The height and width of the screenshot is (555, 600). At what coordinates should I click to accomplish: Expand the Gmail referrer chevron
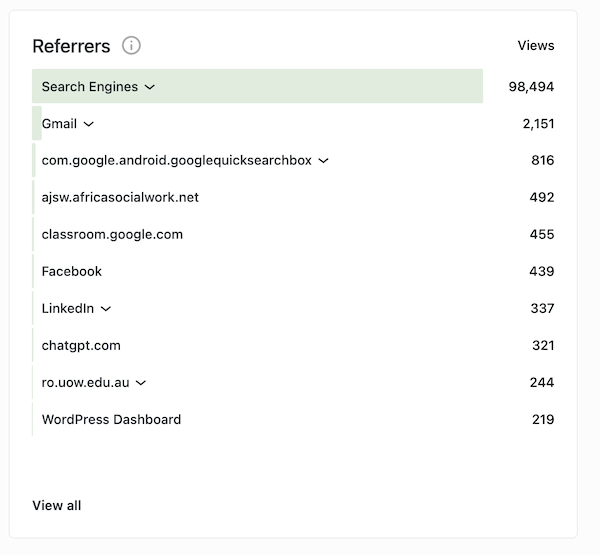tap(88, 124)
